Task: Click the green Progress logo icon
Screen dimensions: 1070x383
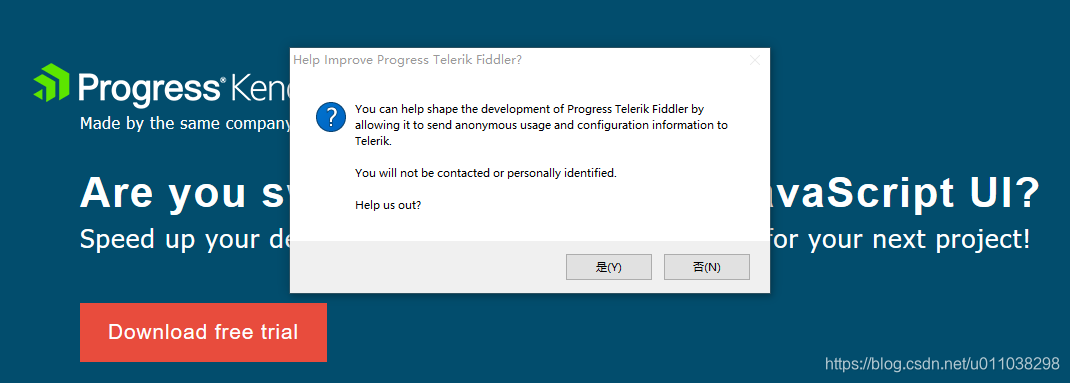Action: tap(51, 82)
